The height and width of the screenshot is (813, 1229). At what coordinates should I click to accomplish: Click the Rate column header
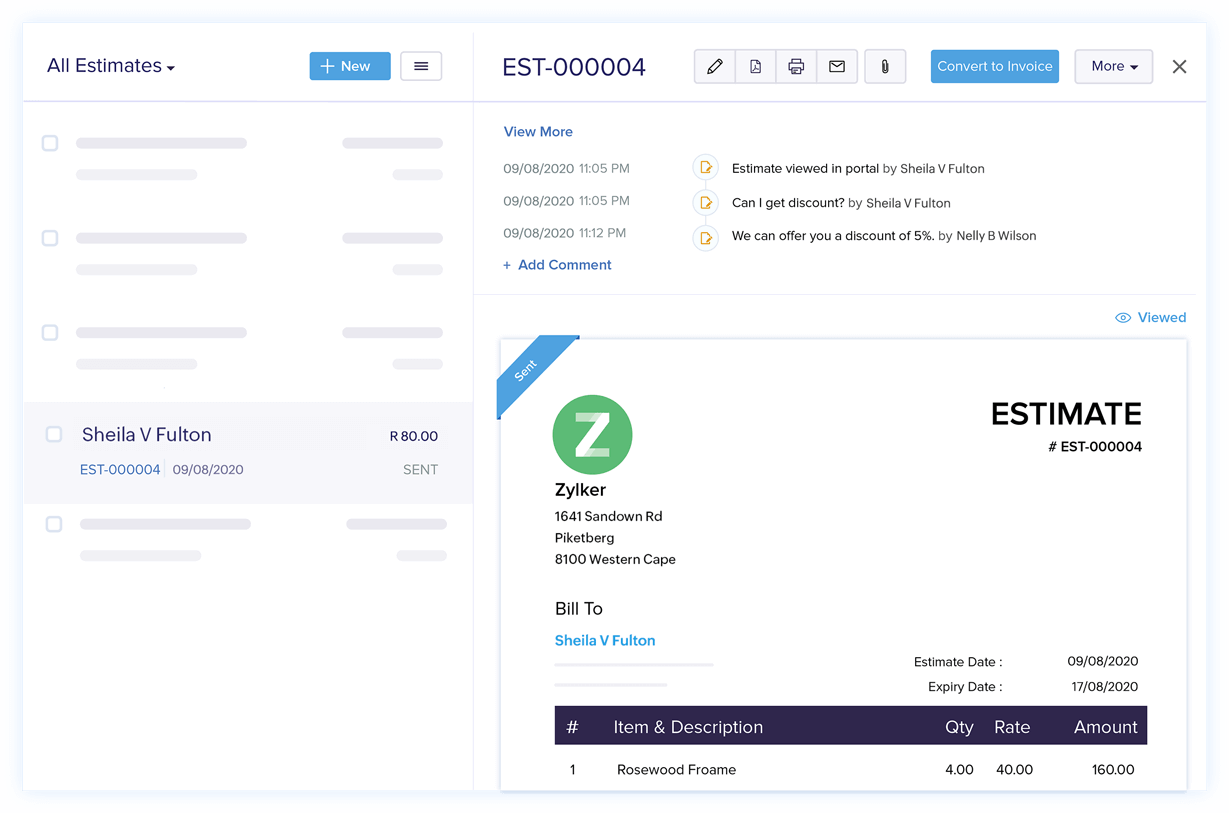[1012, 727]
